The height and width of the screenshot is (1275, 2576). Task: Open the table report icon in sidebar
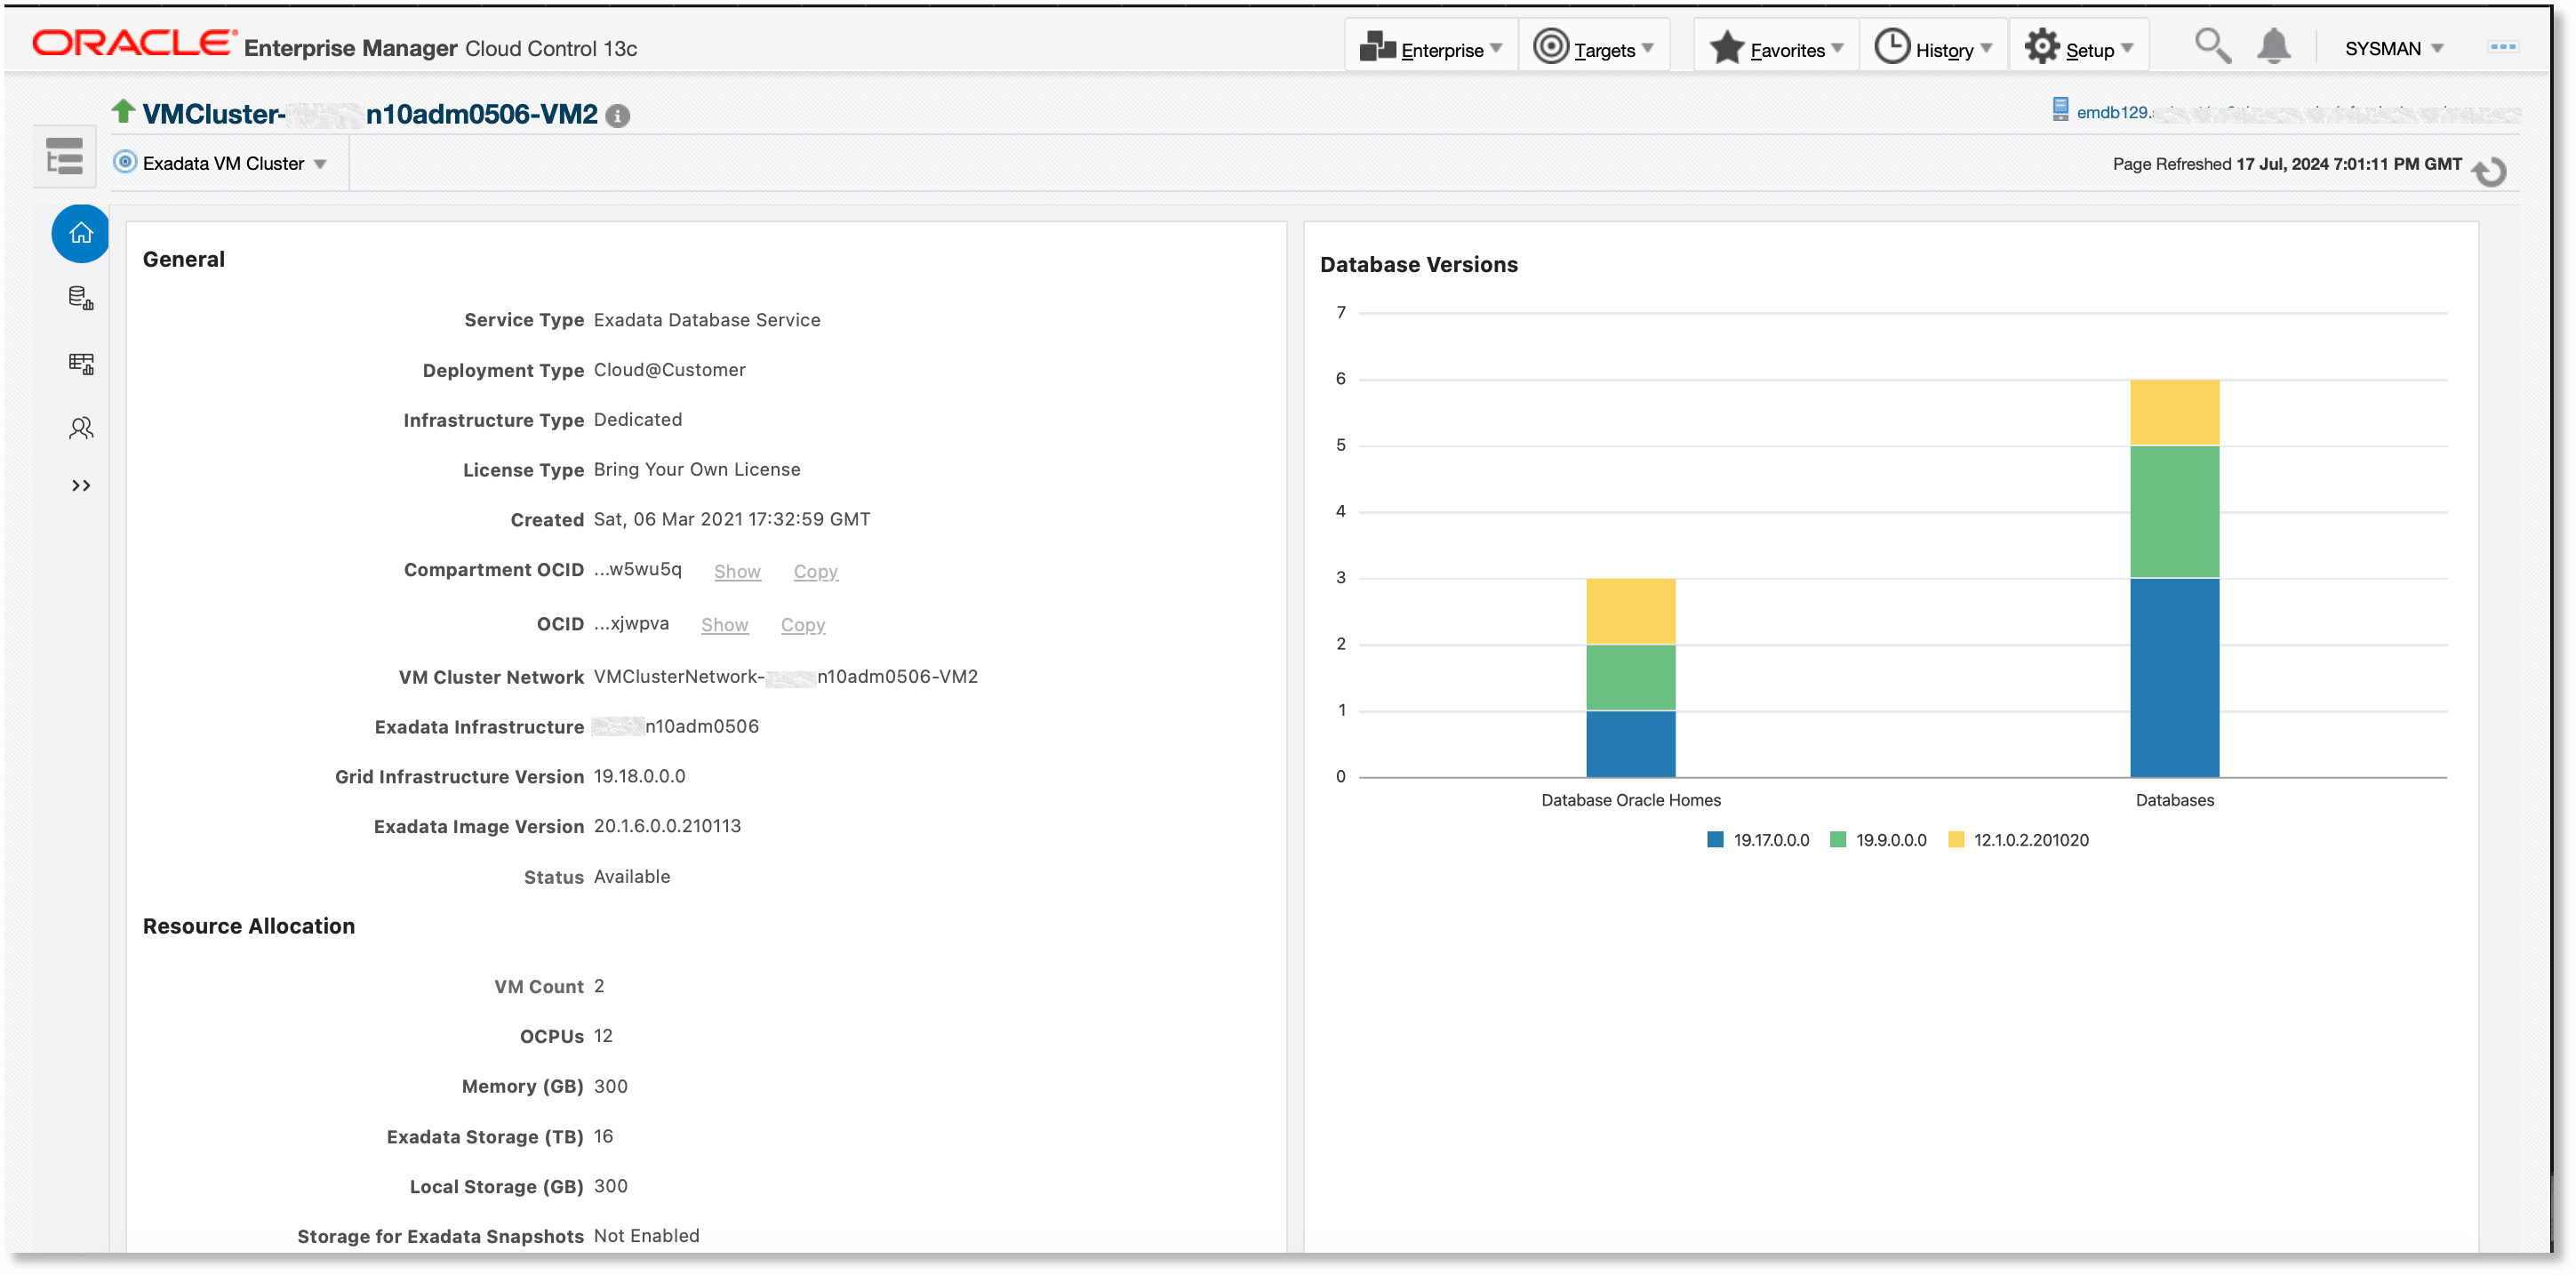point(79,363)
